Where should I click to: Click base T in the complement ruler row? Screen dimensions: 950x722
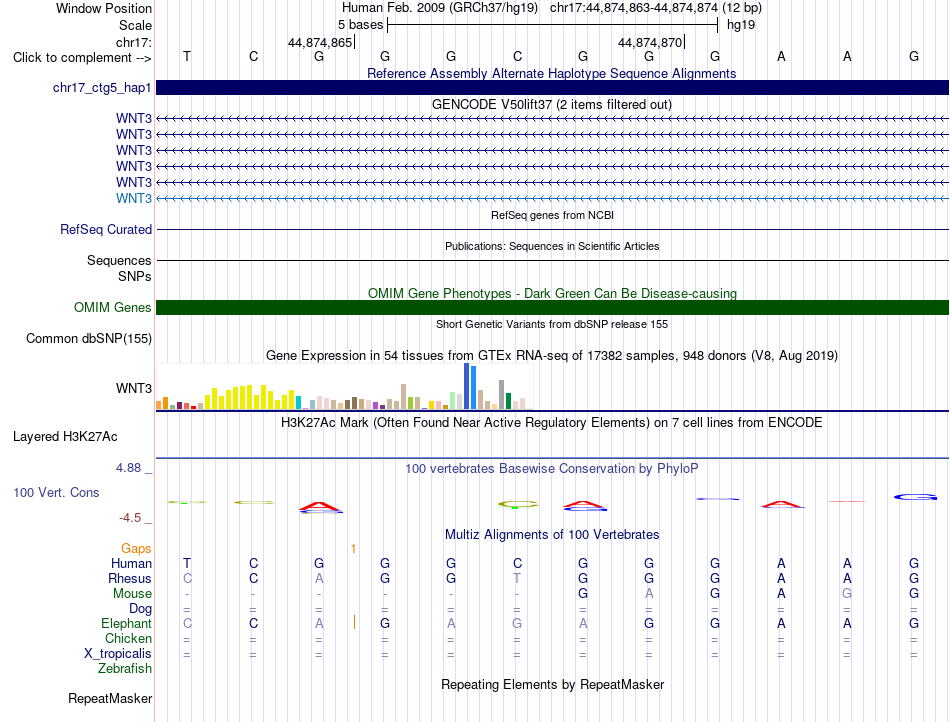tap(187, 56)
